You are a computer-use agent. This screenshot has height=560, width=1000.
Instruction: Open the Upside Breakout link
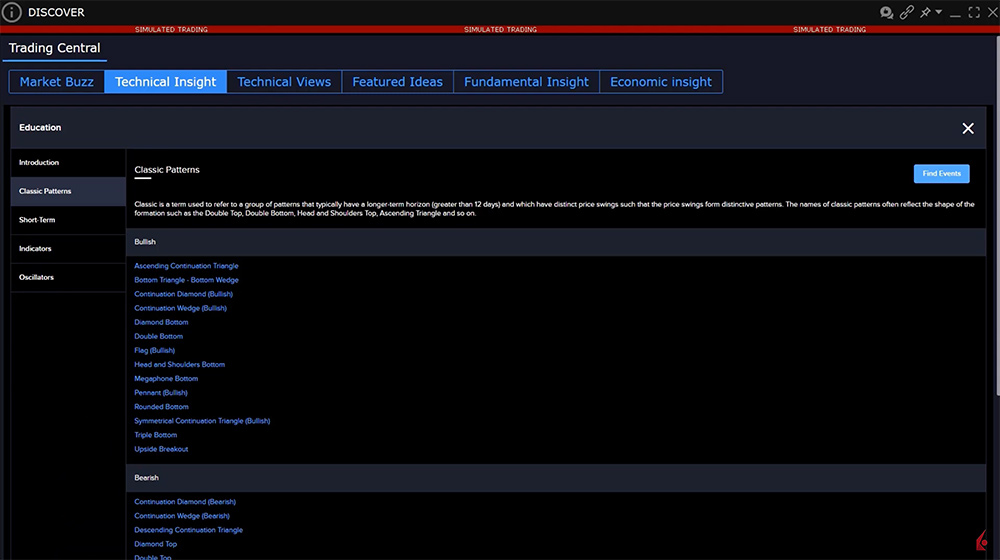point(161,449)
